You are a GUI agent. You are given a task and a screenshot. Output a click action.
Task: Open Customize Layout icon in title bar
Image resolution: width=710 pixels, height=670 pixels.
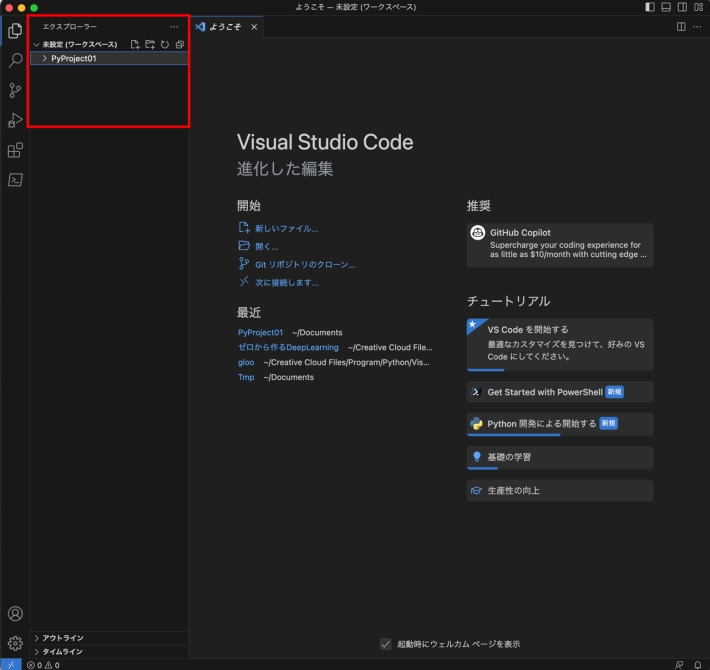tap(698, 7)
